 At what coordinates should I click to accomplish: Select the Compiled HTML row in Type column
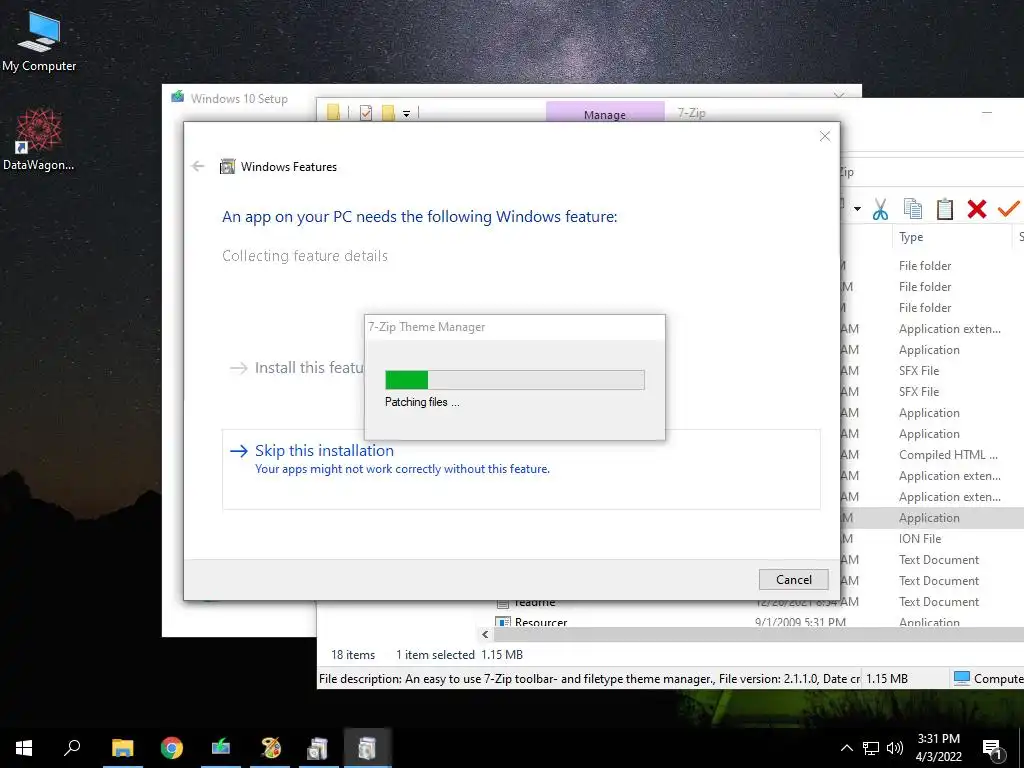pyautogui.click(x=948, y=455)
